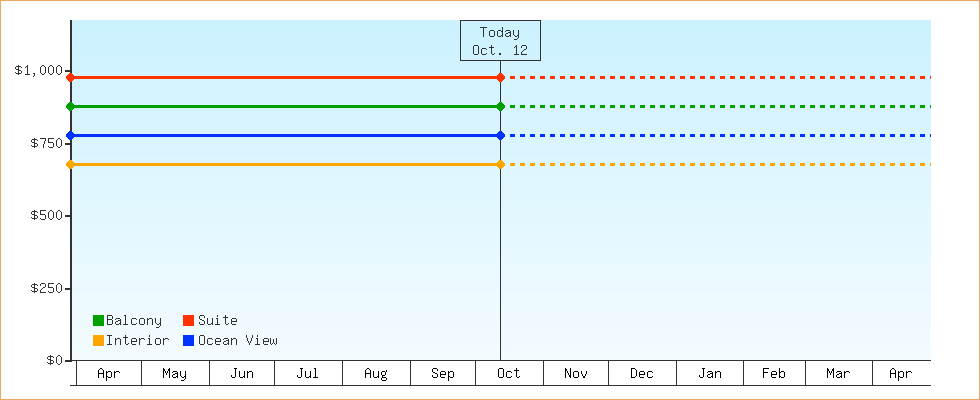The height and width of the screenshot is (400, 980).
Task: Select the Interior legend label
Action: click(138, 341)
